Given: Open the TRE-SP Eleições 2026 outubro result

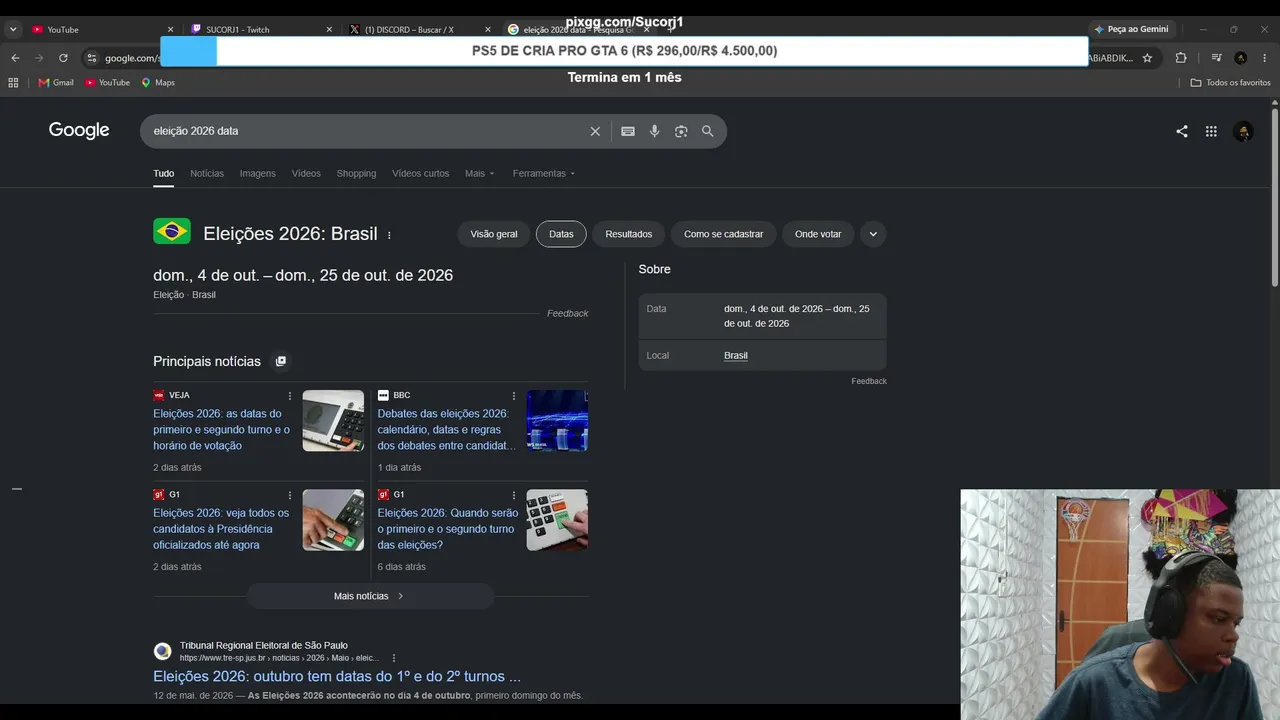Looking at the screenshot, I should 337,676.
